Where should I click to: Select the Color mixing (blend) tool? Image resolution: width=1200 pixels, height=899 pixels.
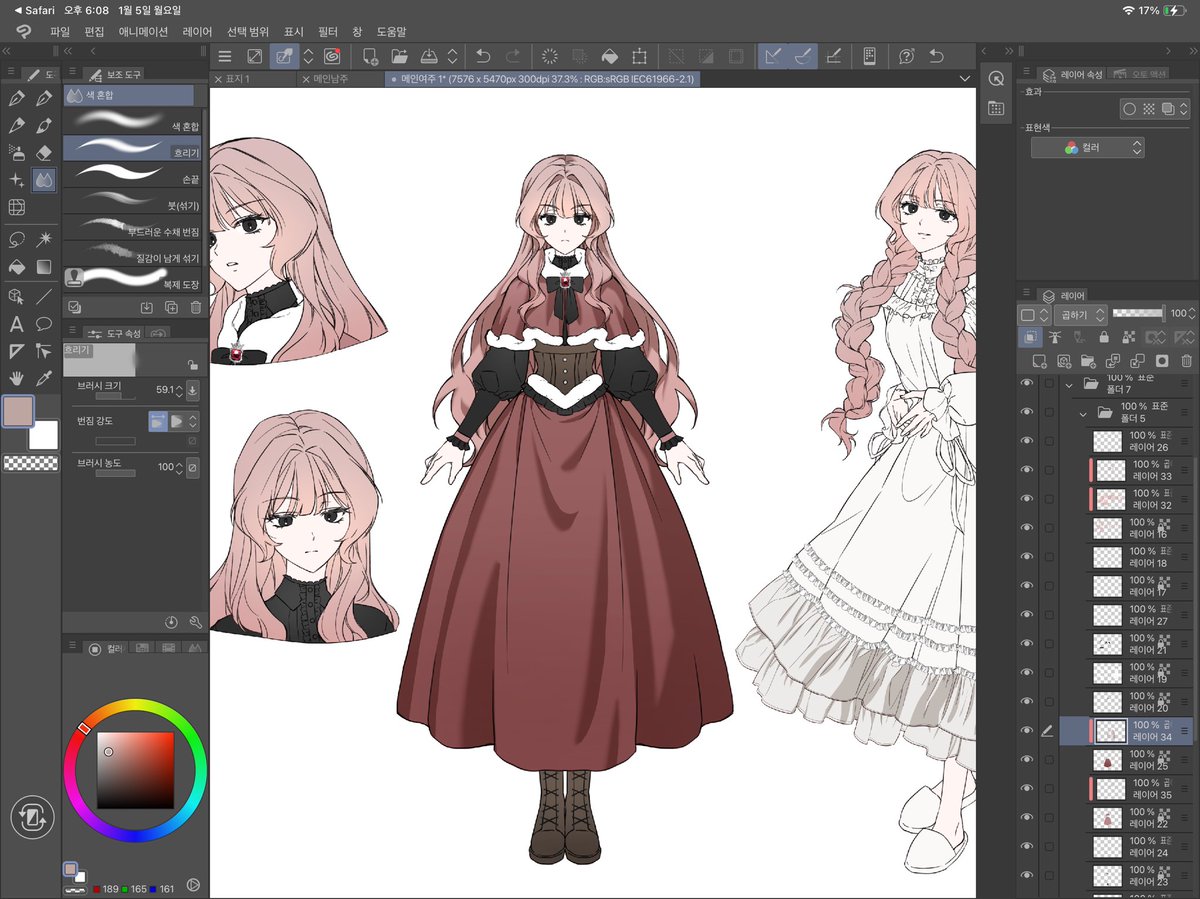(44, 180)
